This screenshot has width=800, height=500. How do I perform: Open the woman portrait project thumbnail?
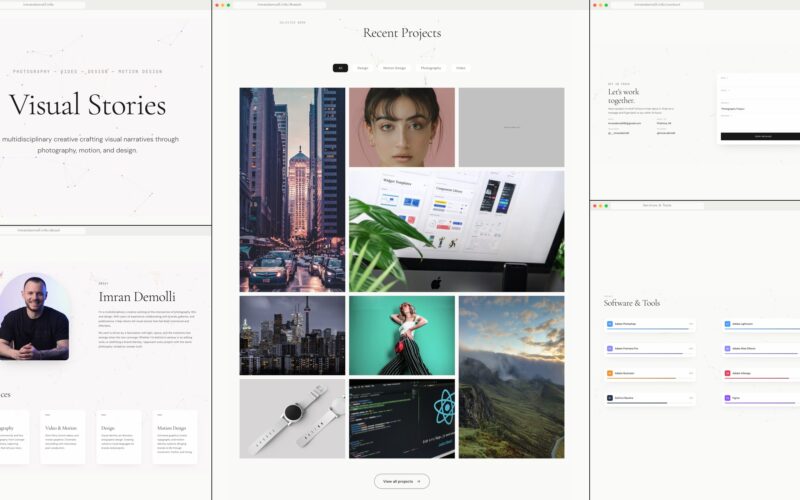401,127
